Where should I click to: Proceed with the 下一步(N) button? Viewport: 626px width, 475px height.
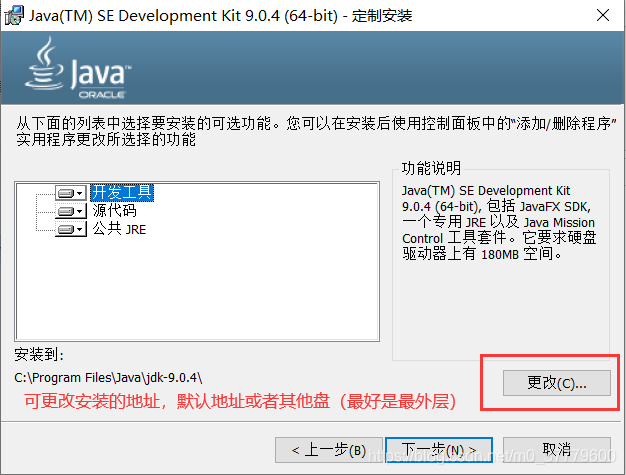[x=439, y=450]
